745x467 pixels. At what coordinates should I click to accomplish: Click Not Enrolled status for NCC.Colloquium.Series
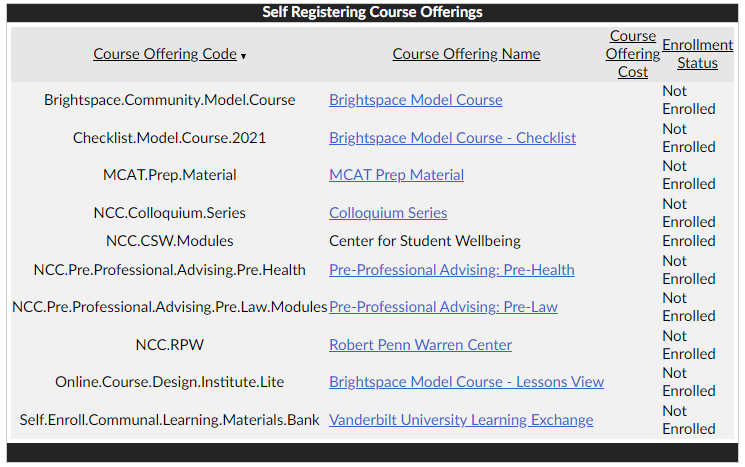point(688,213)
